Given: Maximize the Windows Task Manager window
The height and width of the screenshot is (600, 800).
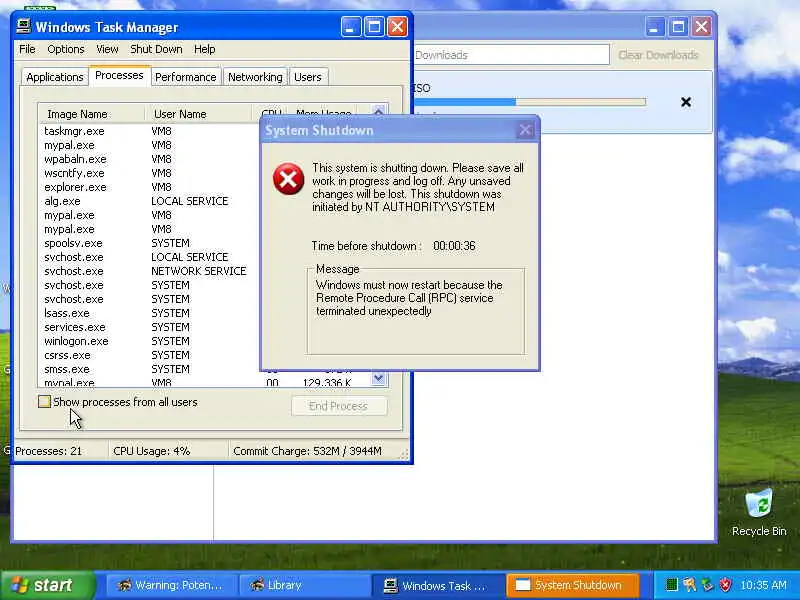Looking at the screenshot, I should pos(374,27).
